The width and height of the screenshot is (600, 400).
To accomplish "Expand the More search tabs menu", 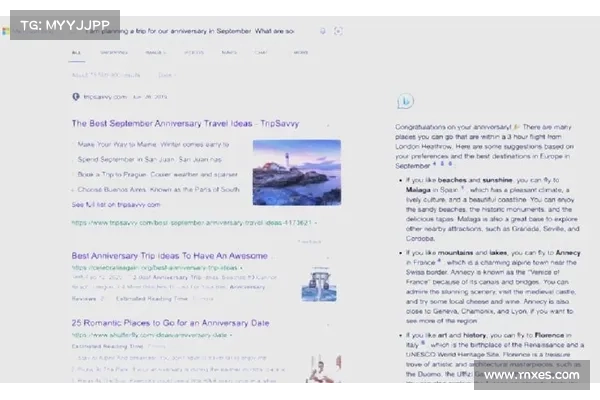I will coord(300,51).
